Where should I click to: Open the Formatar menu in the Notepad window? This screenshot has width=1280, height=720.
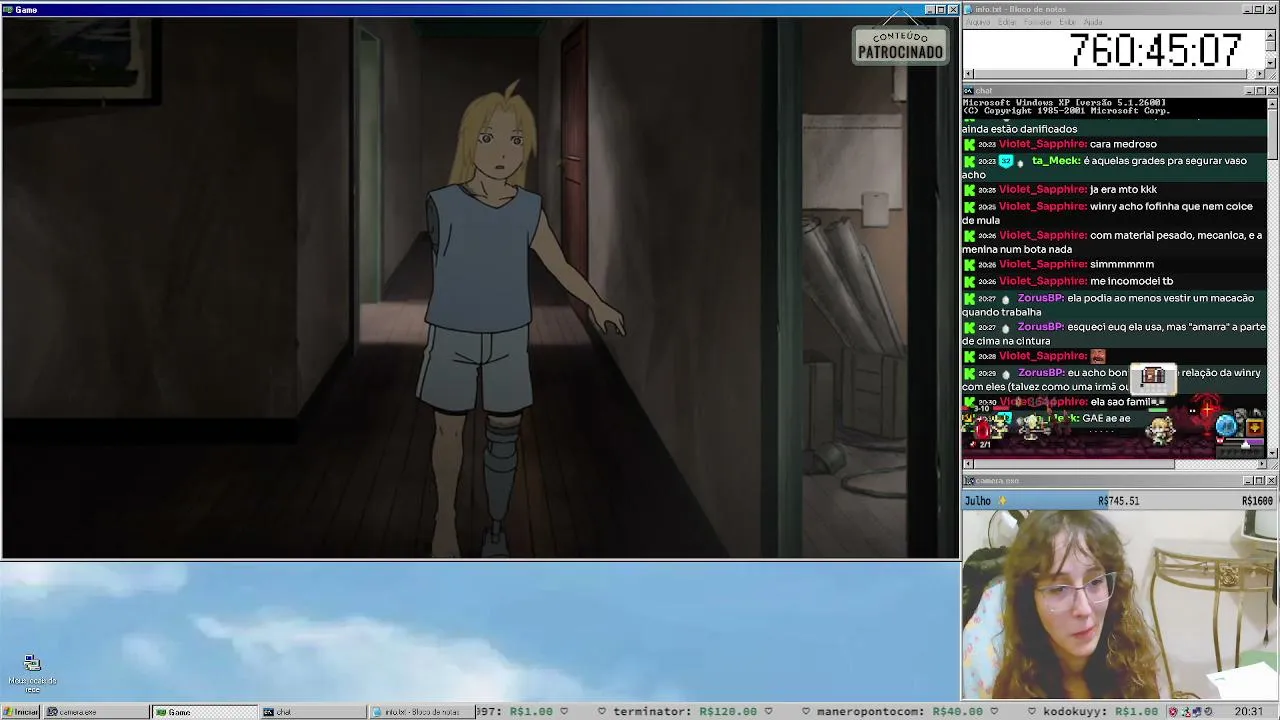[x=1038, y=22]
